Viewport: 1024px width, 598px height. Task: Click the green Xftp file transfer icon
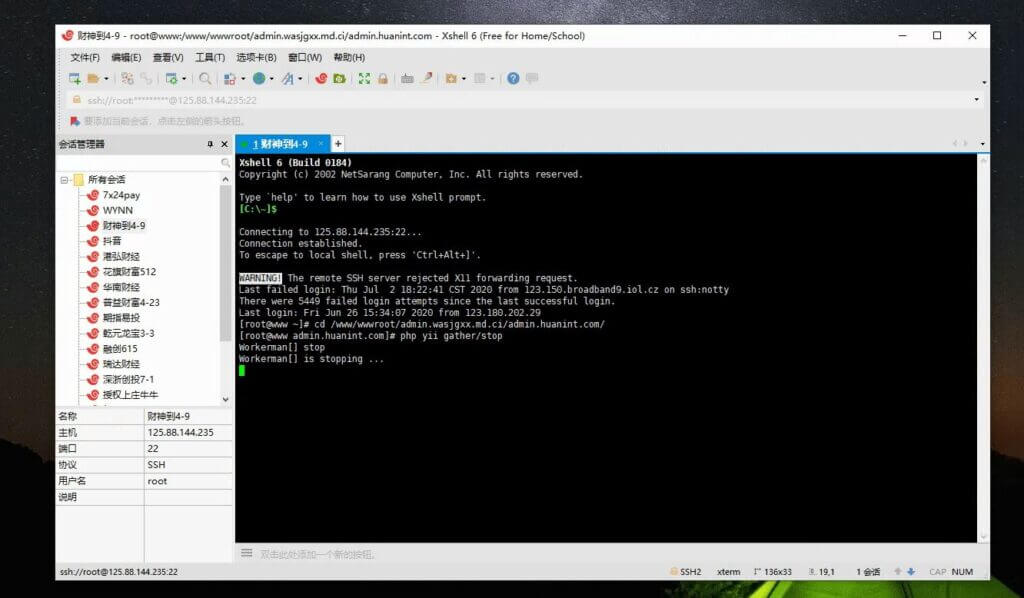(339, 78)
